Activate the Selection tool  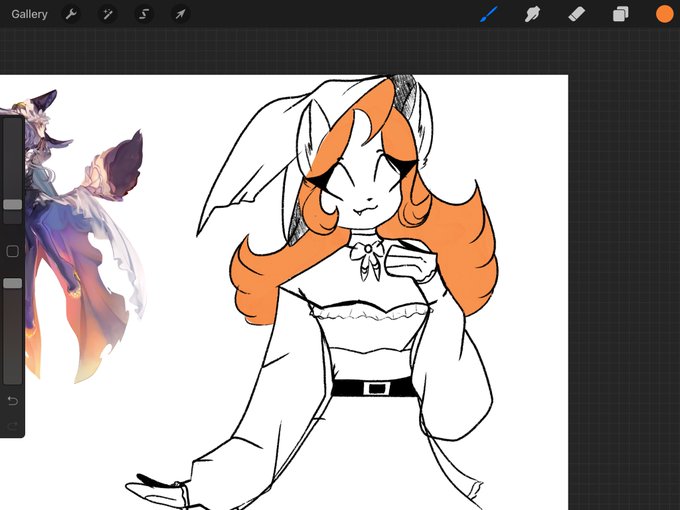coord(144,14)
